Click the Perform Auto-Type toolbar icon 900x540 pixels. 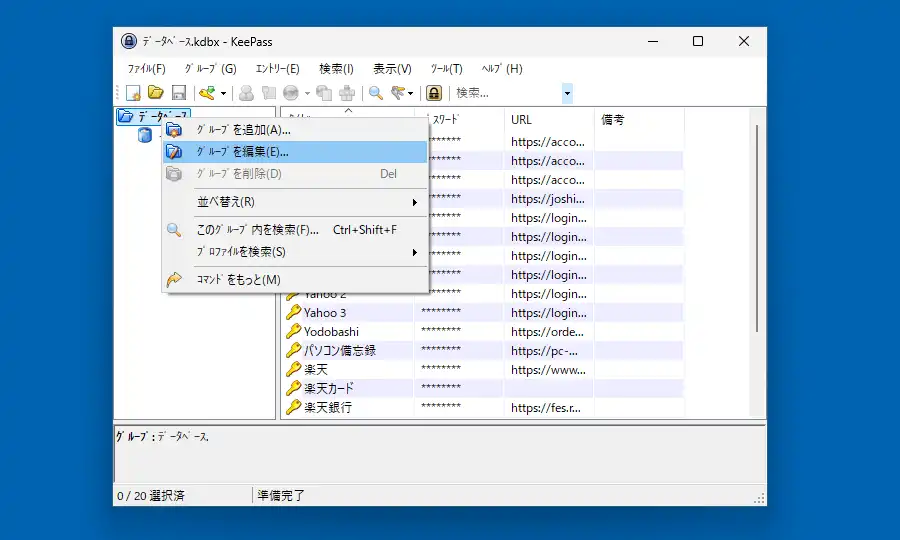pos(347,93)
